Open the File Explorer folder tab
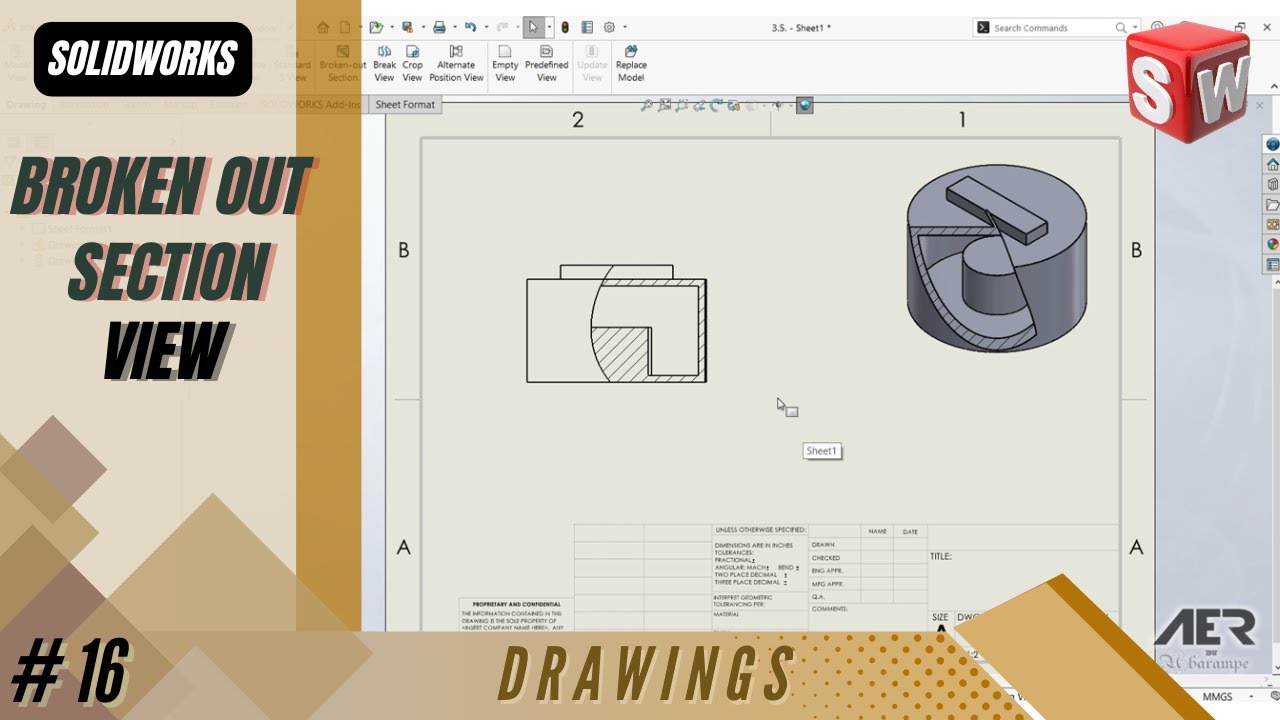Image resolution: width=1280 pixels, height=720 pixels. pos(1272,204)
